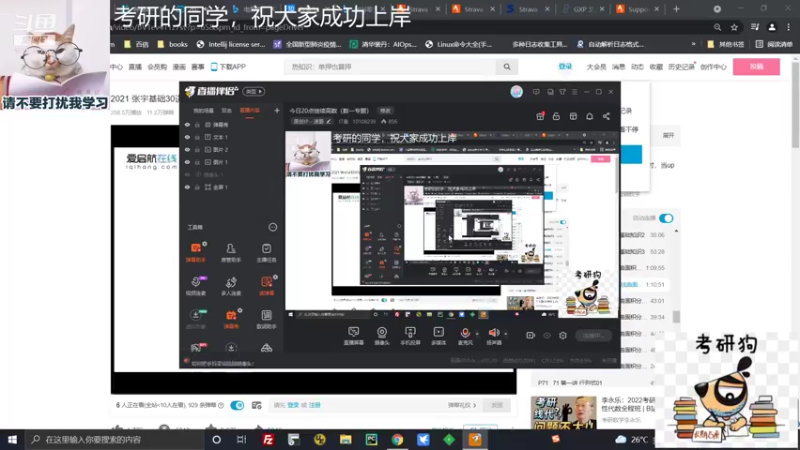Open 主播任务 tool icon
This screenshot has width=800, height=450.
266,252
